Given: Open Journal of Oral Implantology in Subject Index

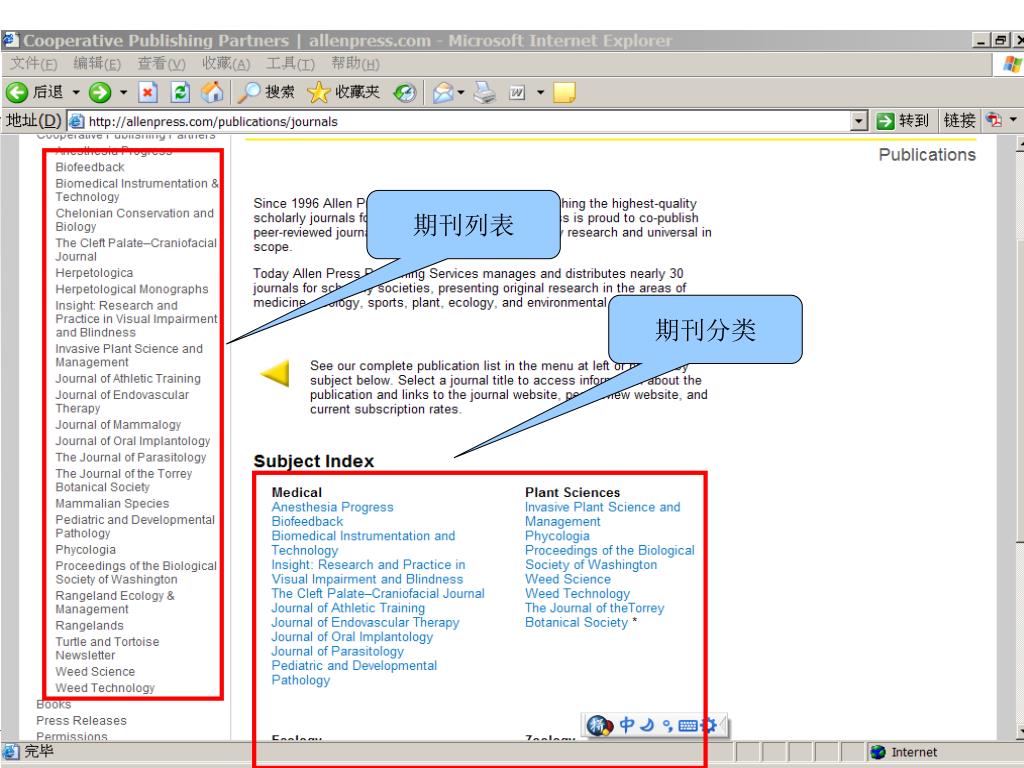Looking at the screenshot, I should (x=352, y=637).
